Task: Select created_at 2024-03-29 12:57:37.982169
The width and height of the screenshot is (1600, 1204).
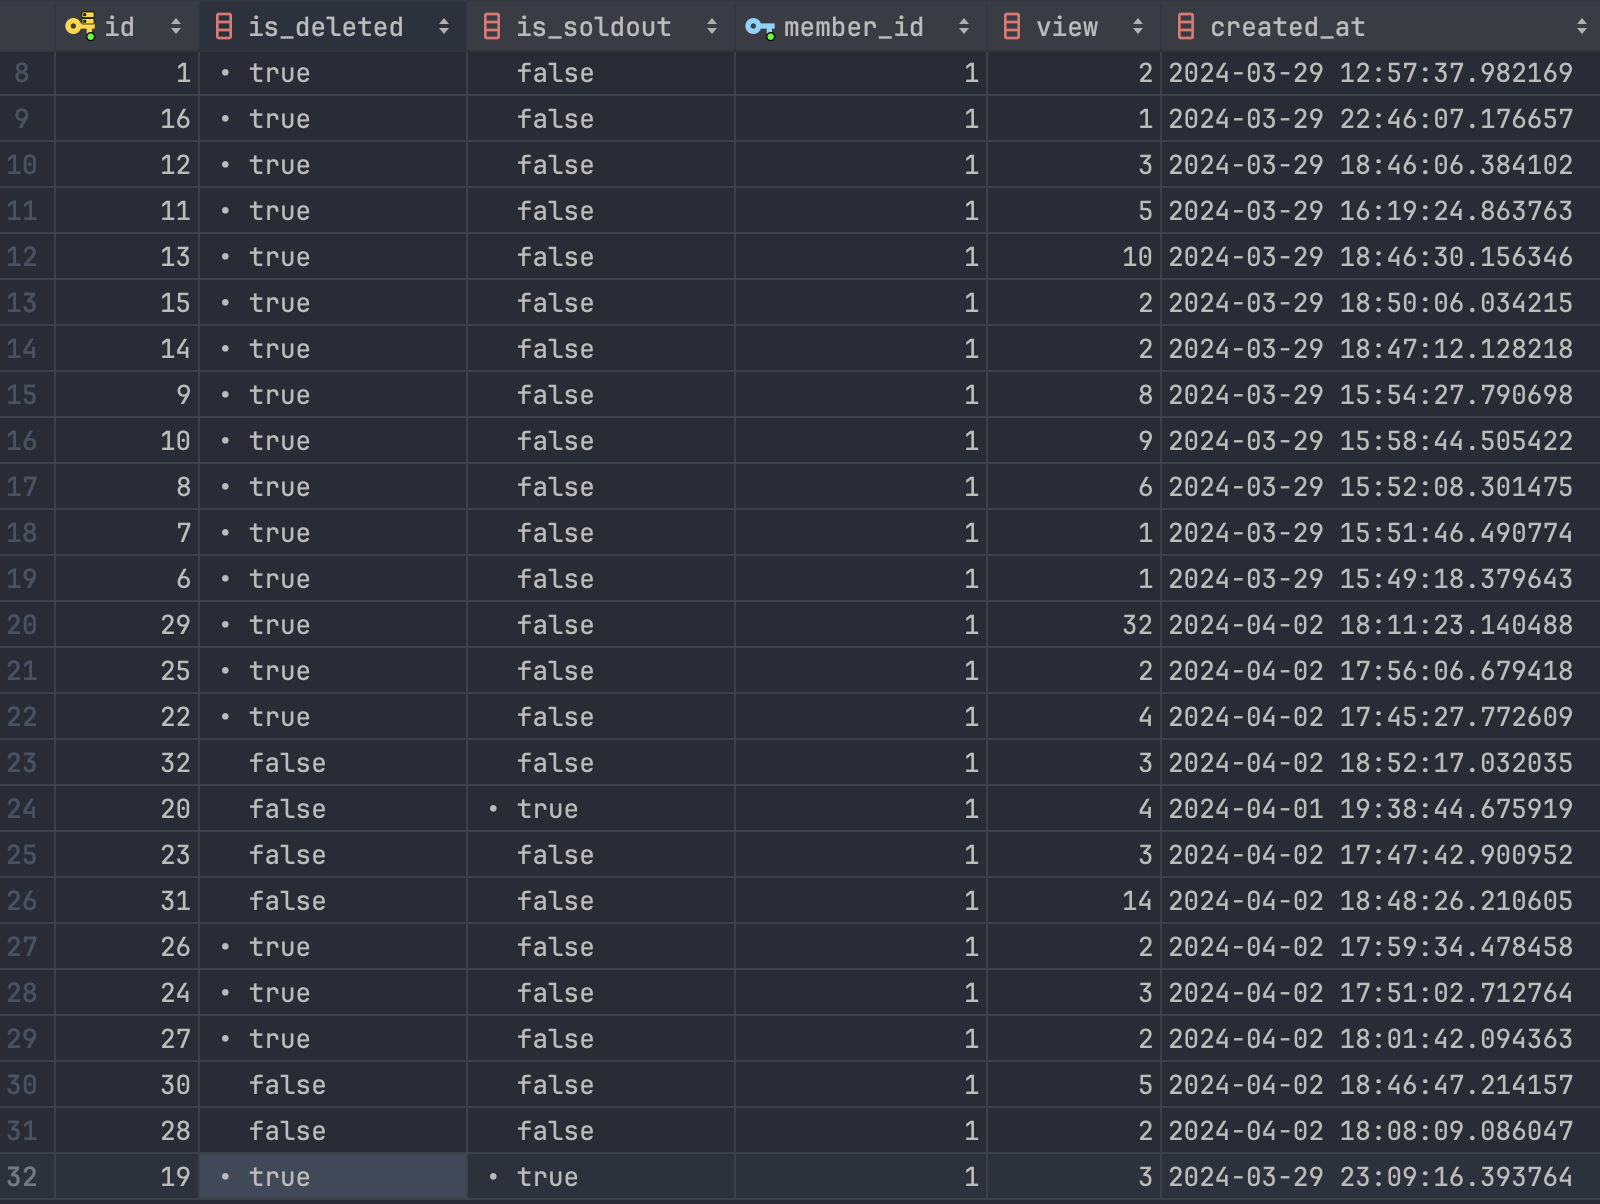Action: pyautogui.click(x=1381, y=73)
